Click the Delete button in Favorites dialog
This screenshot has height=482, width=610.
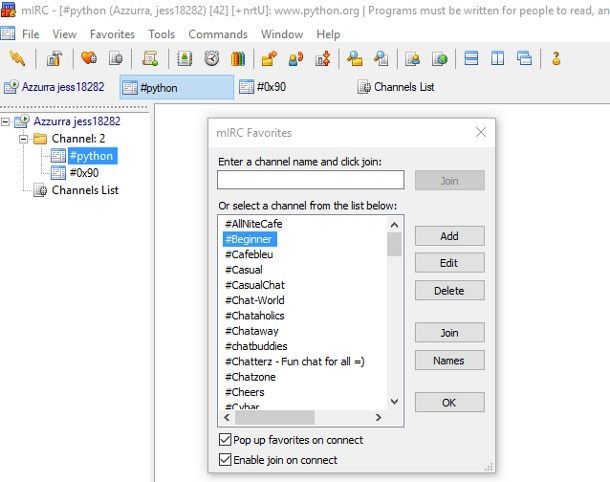(x=449, y=290)
